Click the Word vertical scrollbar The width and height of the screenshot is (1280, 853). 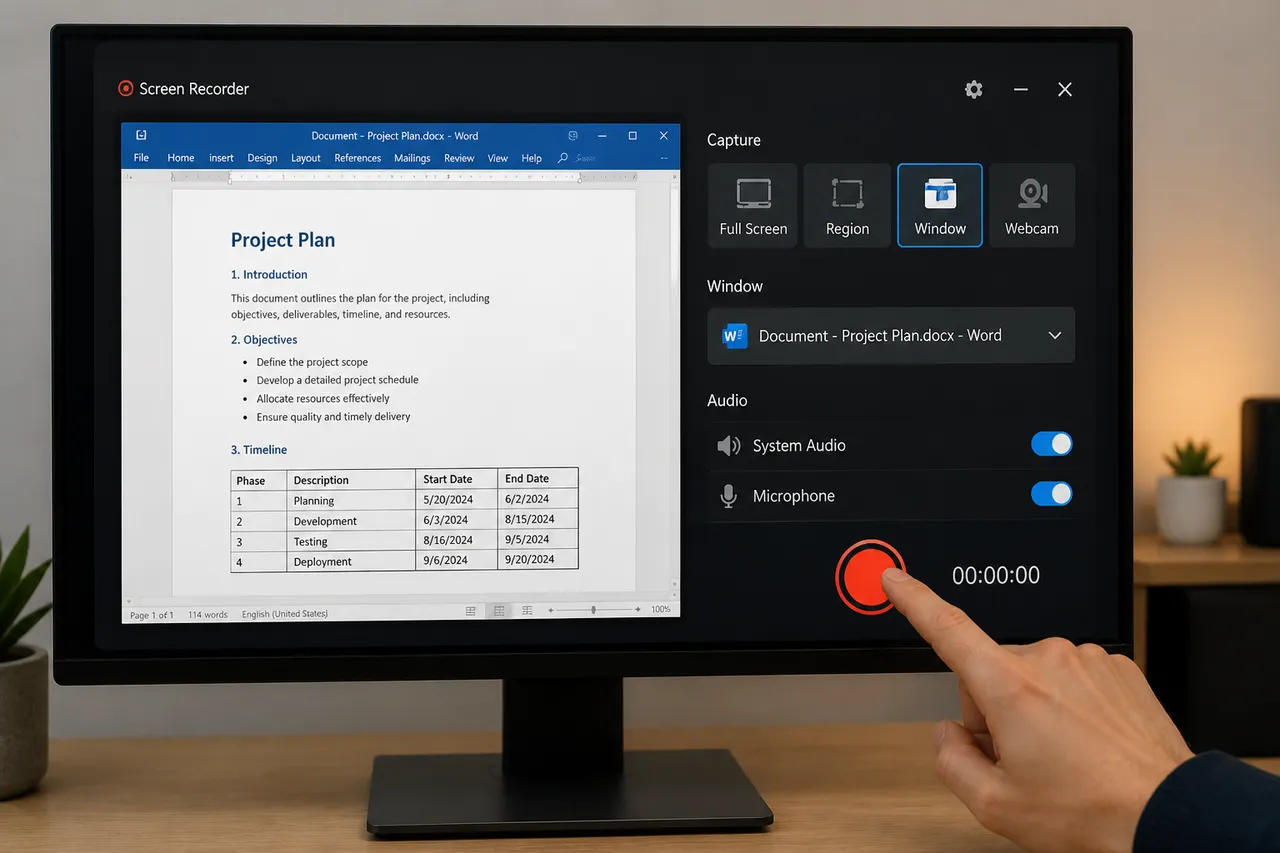click(674, 384)
